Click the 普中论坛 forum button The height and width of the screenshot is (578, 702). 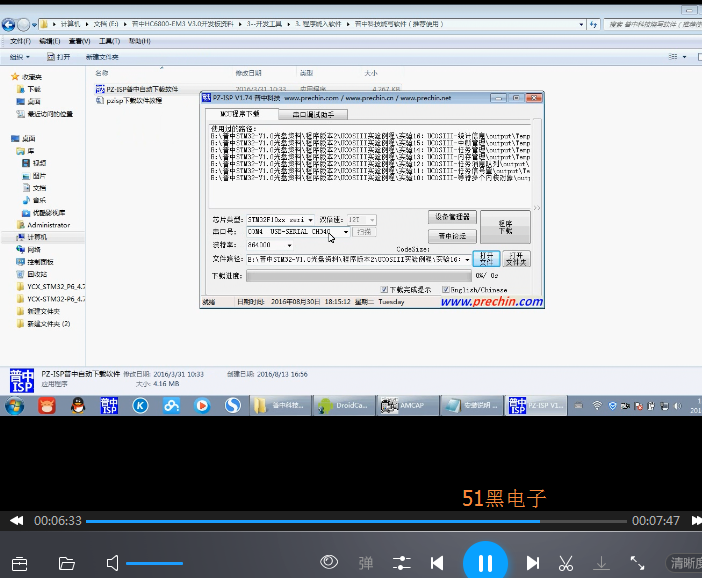452,236
